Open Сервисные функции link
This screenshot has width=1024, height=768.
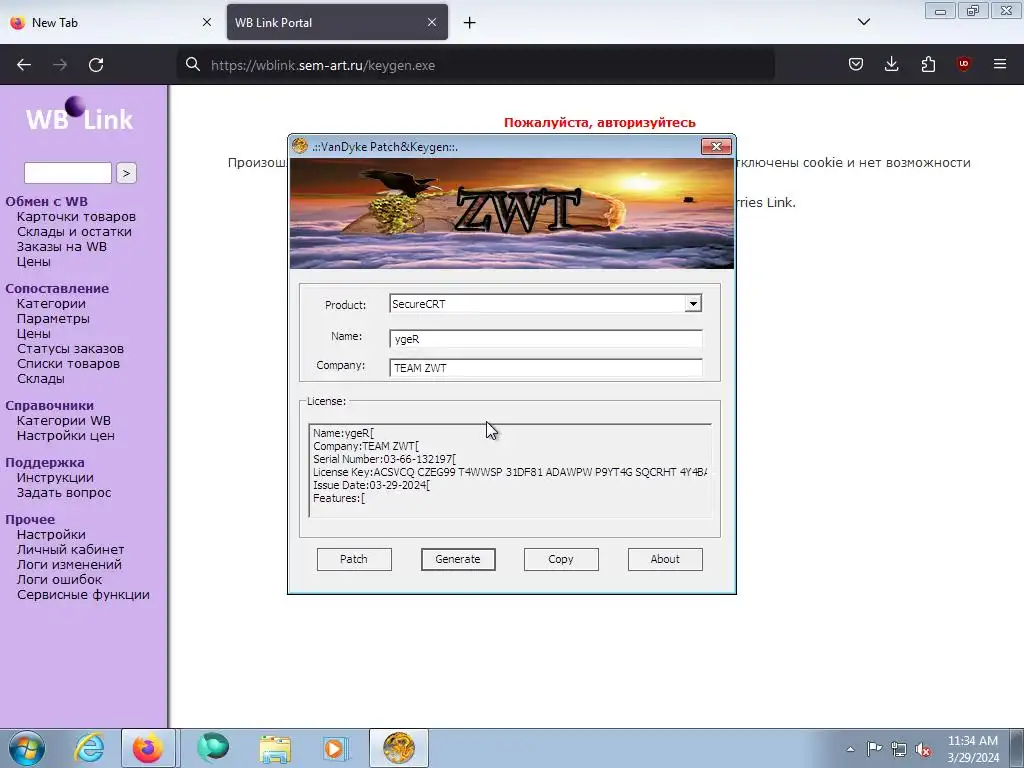tap(84, 595)
